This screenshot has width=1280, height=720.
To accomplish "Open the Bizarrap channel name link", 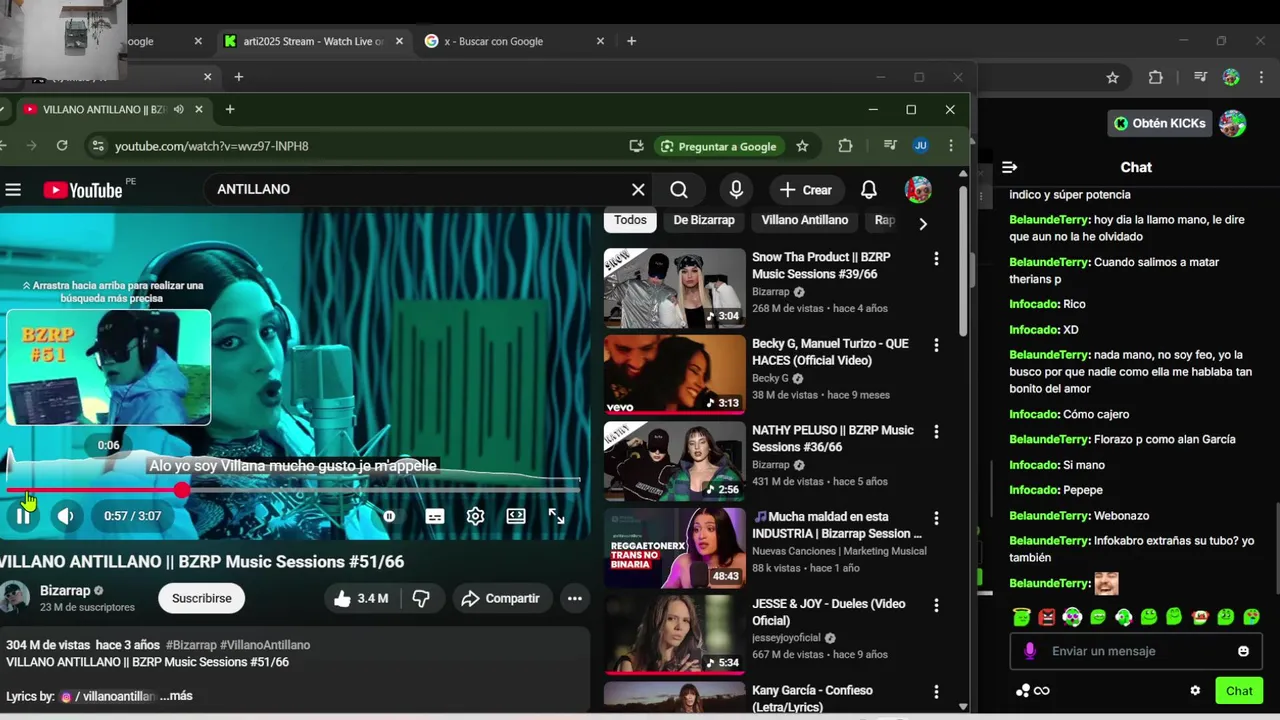I will (65, 591).
